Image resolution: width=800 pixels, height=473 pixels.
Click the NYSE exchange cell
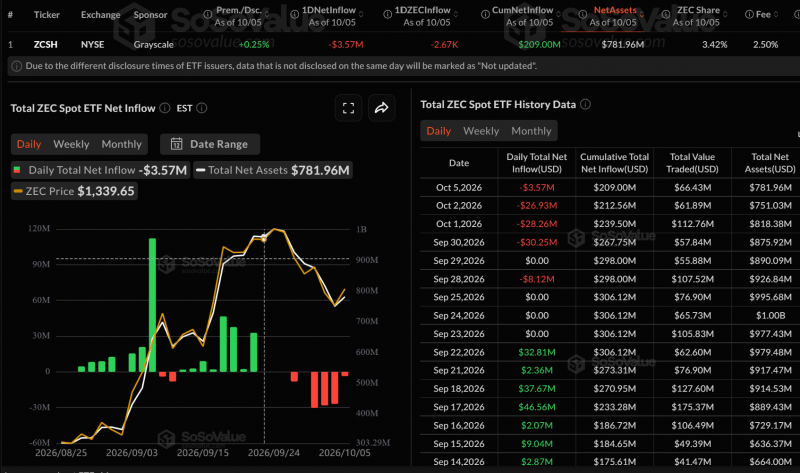(92, 44)
